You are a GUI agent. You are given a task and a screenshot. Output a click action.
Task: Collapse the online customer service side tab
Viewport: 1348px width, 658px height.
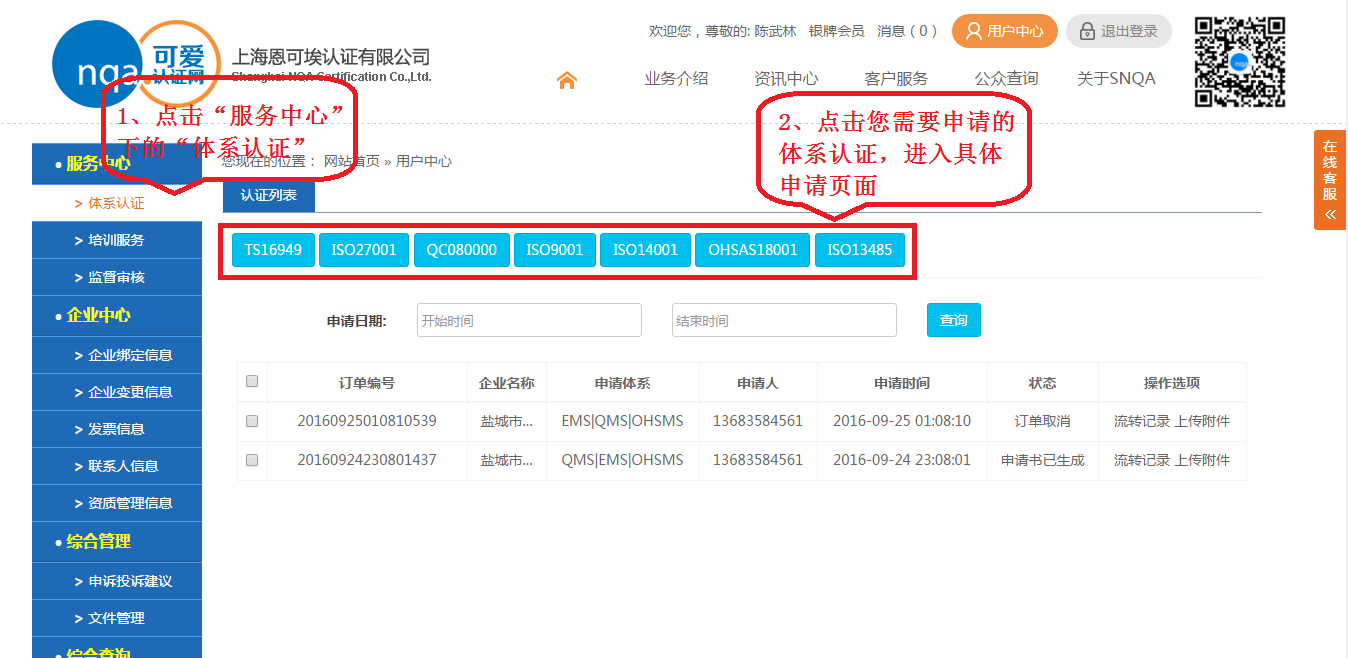[1329, 212]
